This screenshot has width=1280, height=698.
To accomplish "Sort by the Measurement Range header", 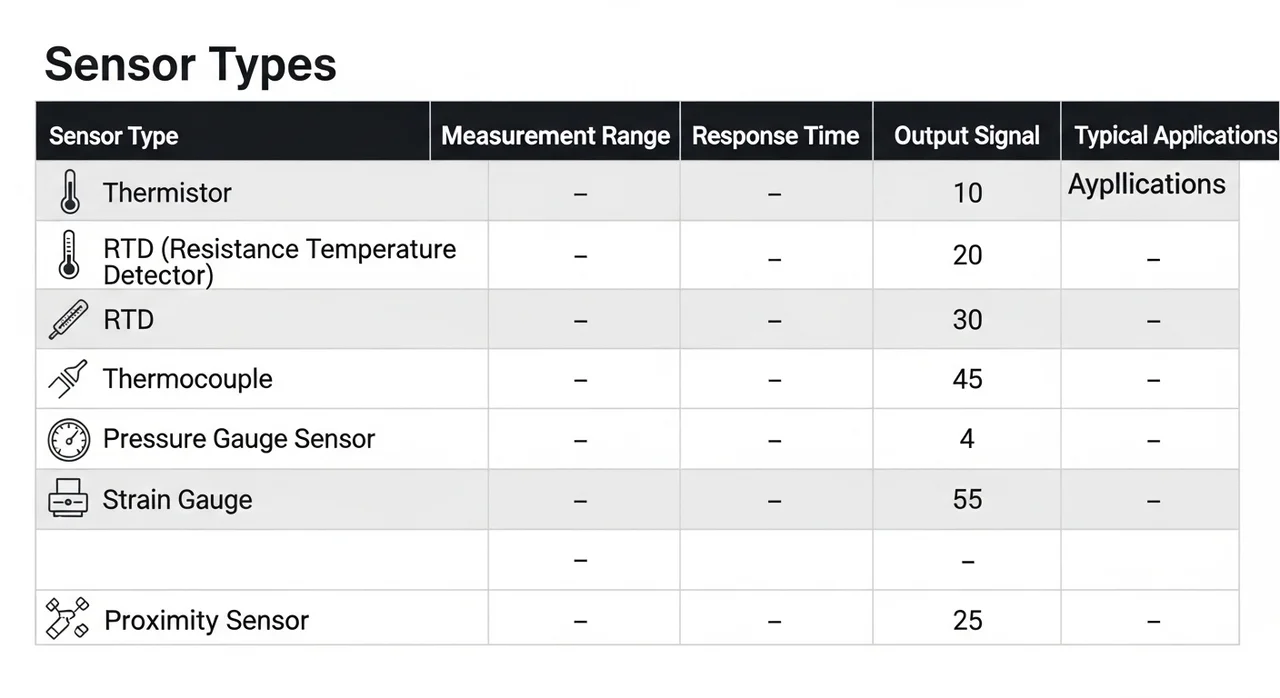I will [555, 136].
